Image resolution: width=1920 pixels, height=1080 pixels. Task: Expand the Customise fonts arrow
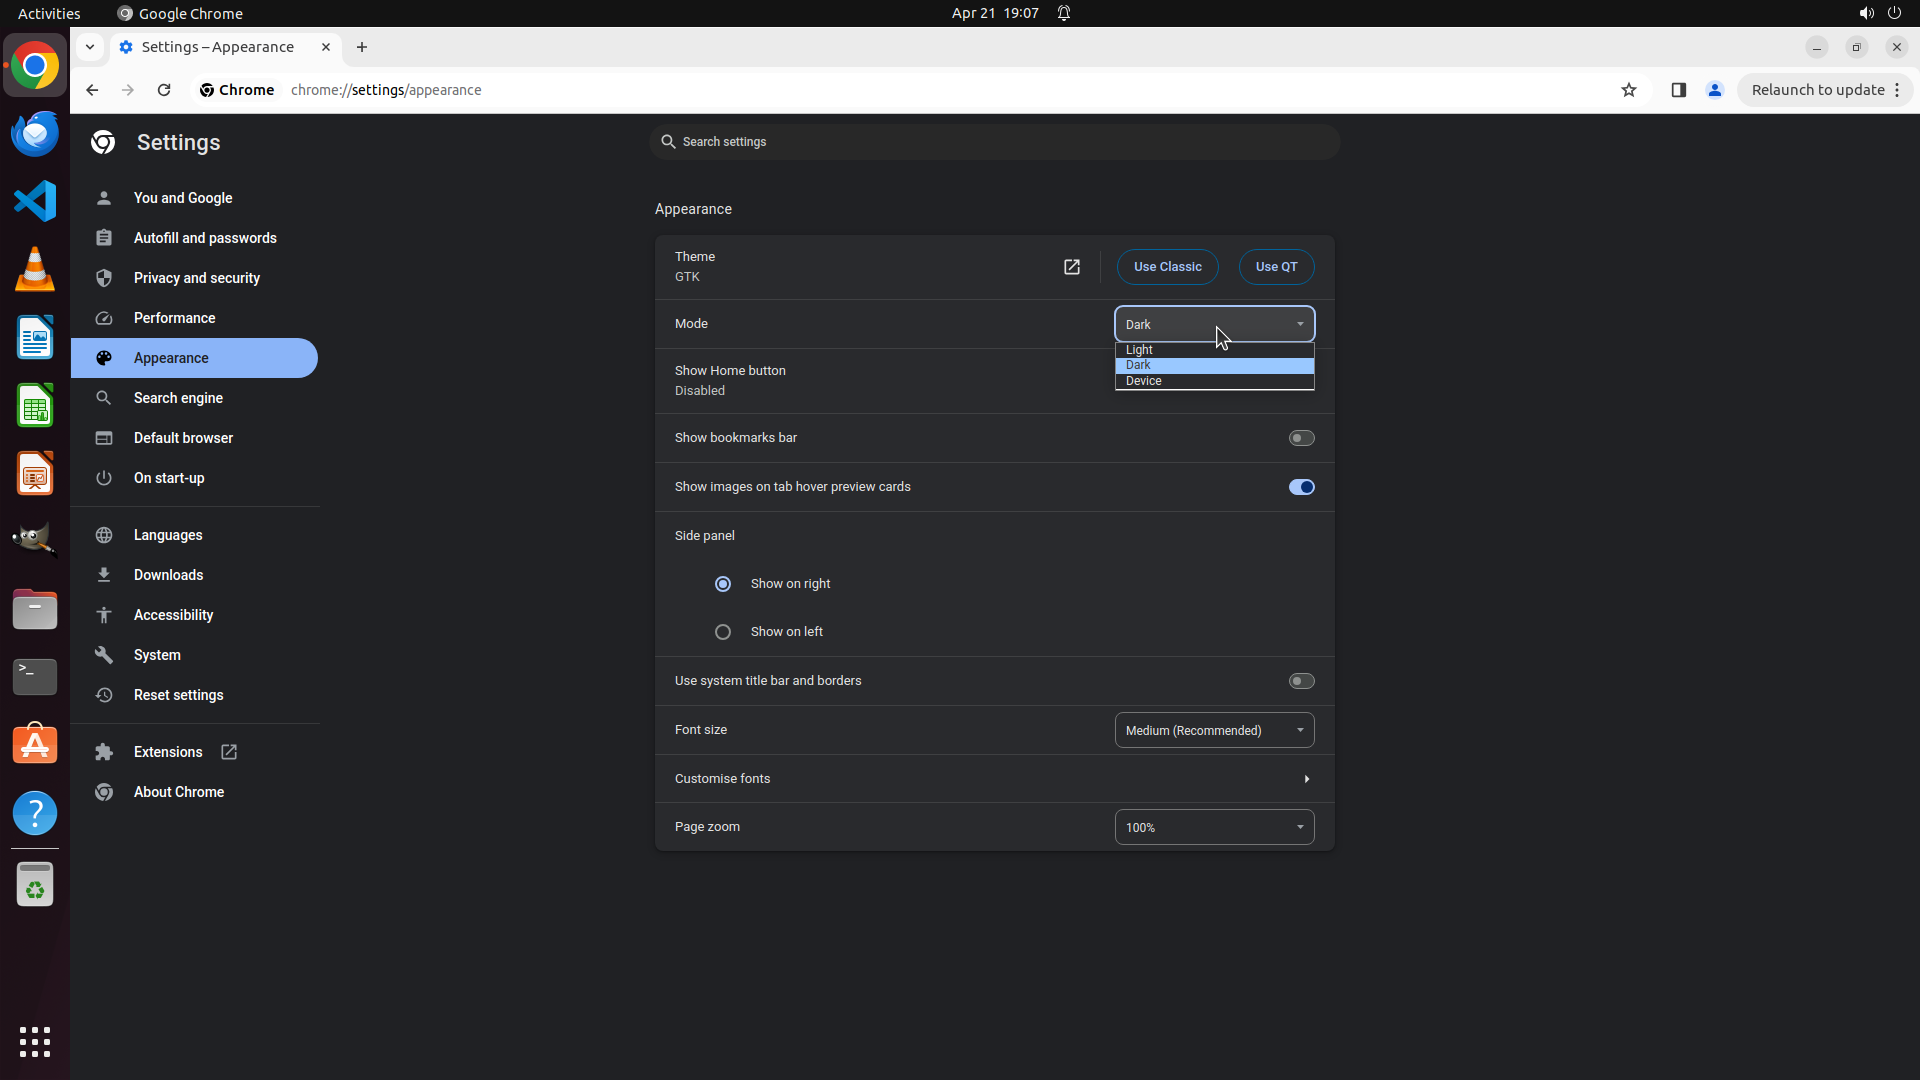click(x=1306, y=779)
